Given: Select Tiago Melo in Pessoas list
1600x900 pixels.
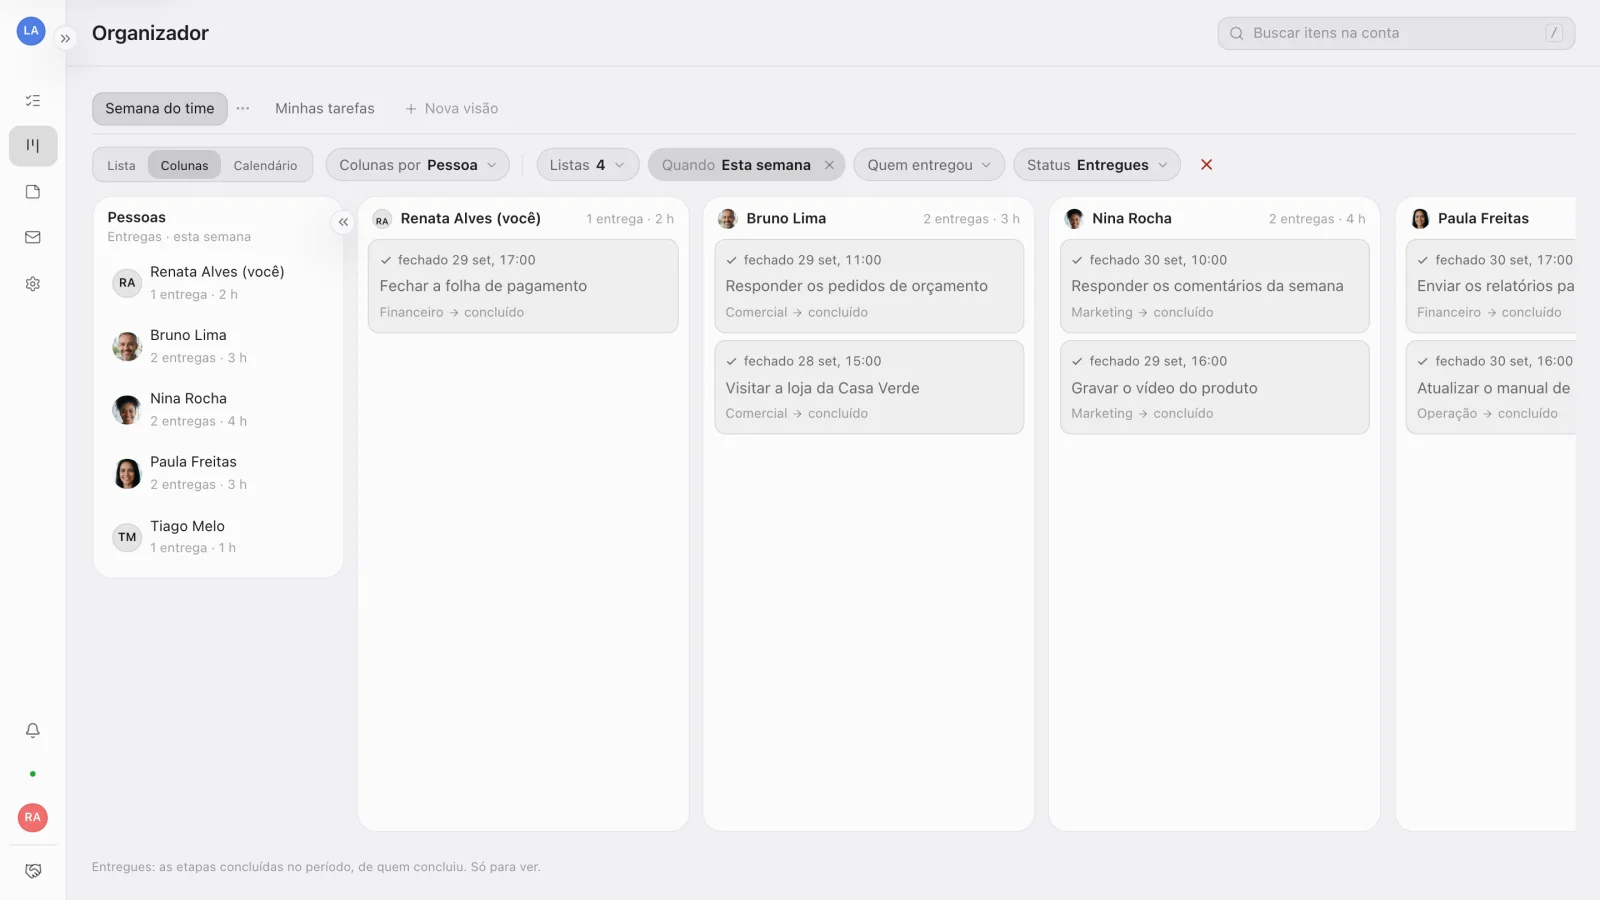Looking at the screenshot, I should [218, 536].
